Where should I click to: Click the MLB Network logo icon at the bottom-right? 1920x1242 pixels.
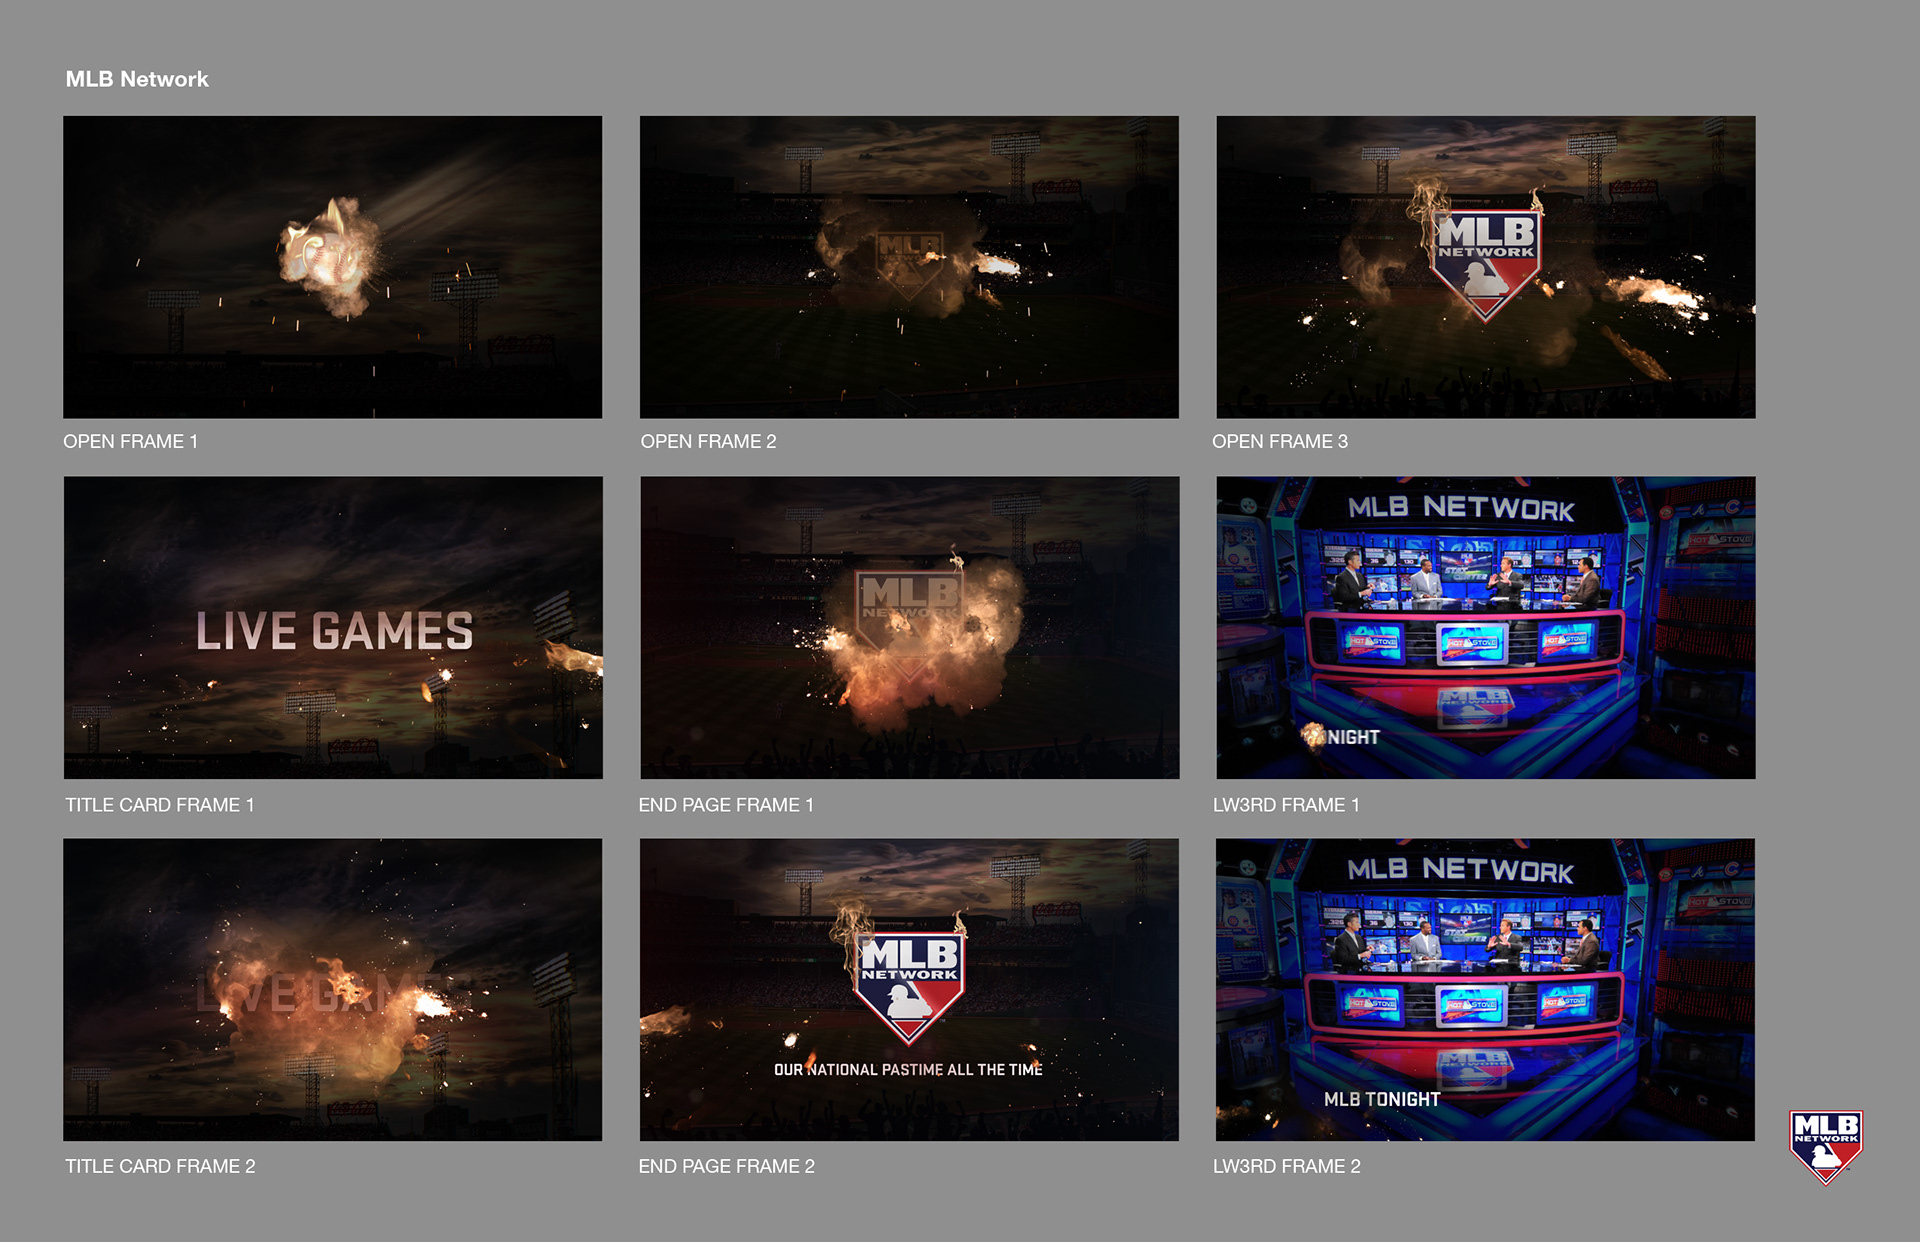click(1826, 1146)
